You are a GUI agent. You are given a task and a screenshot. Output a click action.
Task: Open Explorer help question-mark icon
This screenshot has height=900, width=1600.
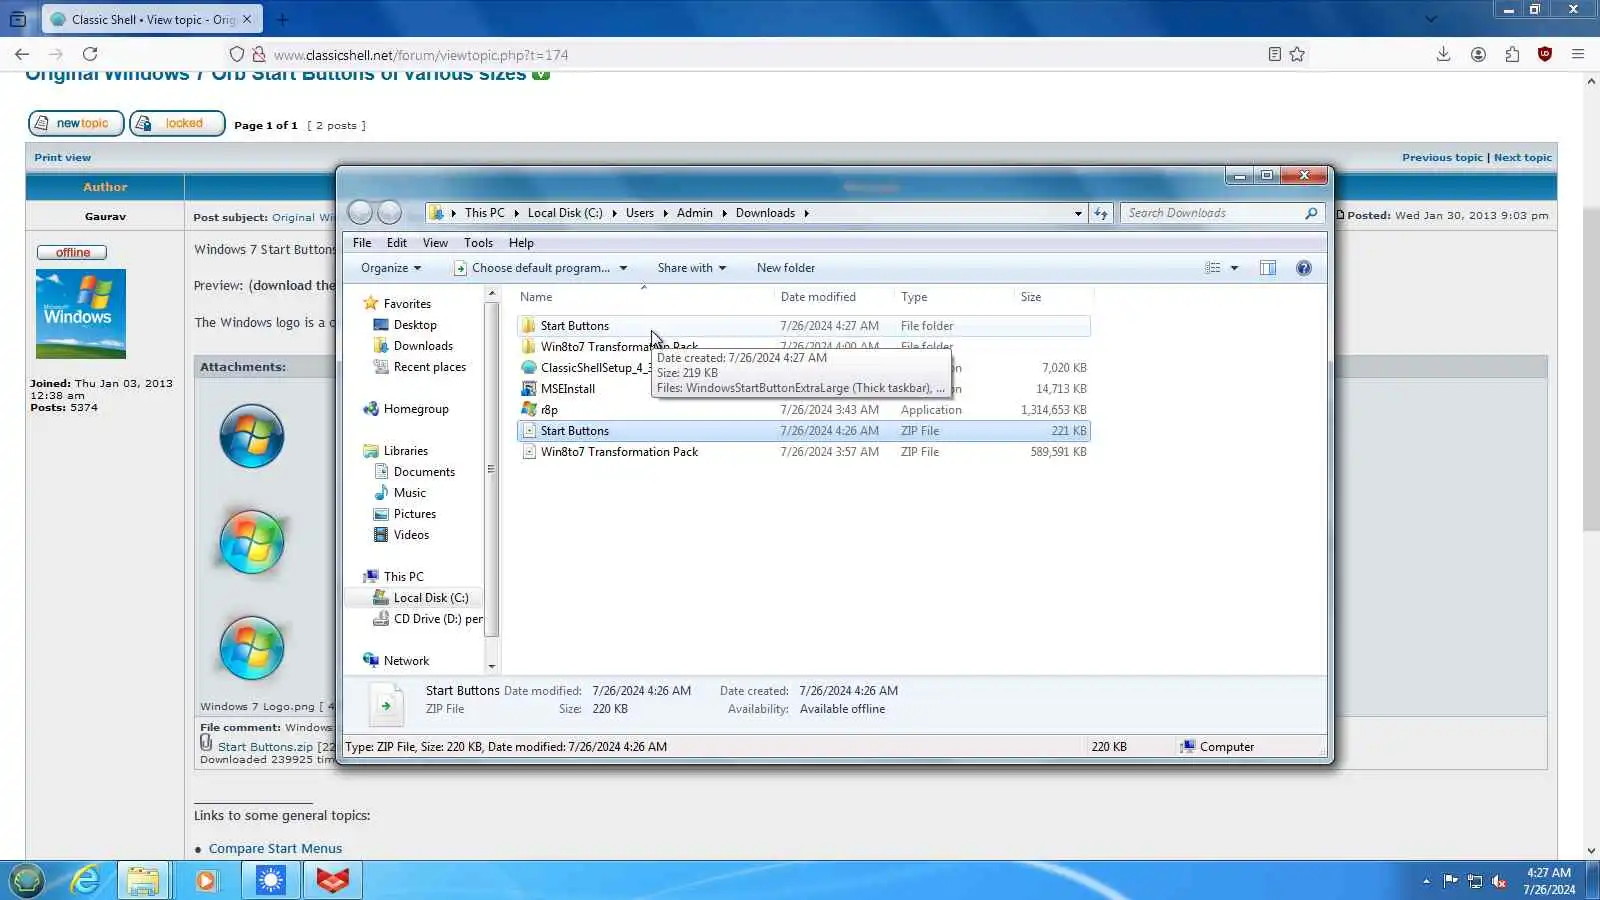[1303, 268]
